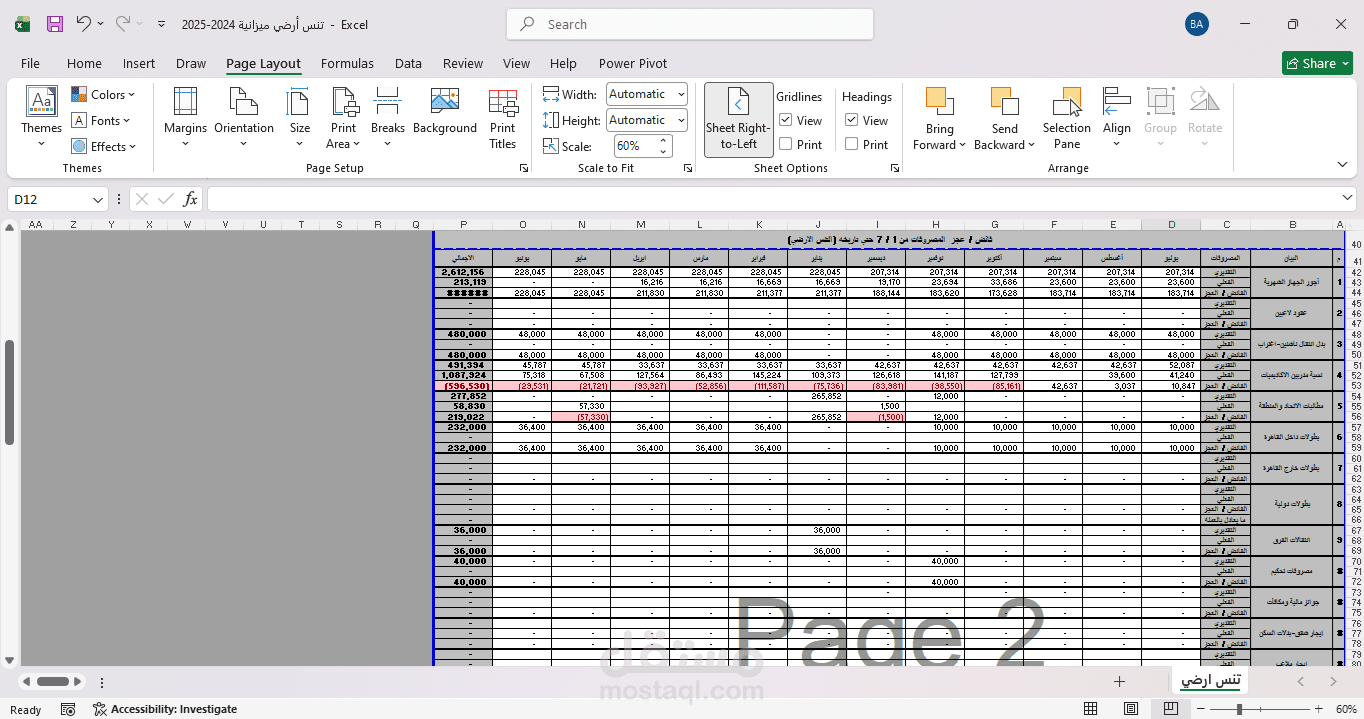
Task: Click the horizontal scrollbar thumb
Action: coord(52,681)
